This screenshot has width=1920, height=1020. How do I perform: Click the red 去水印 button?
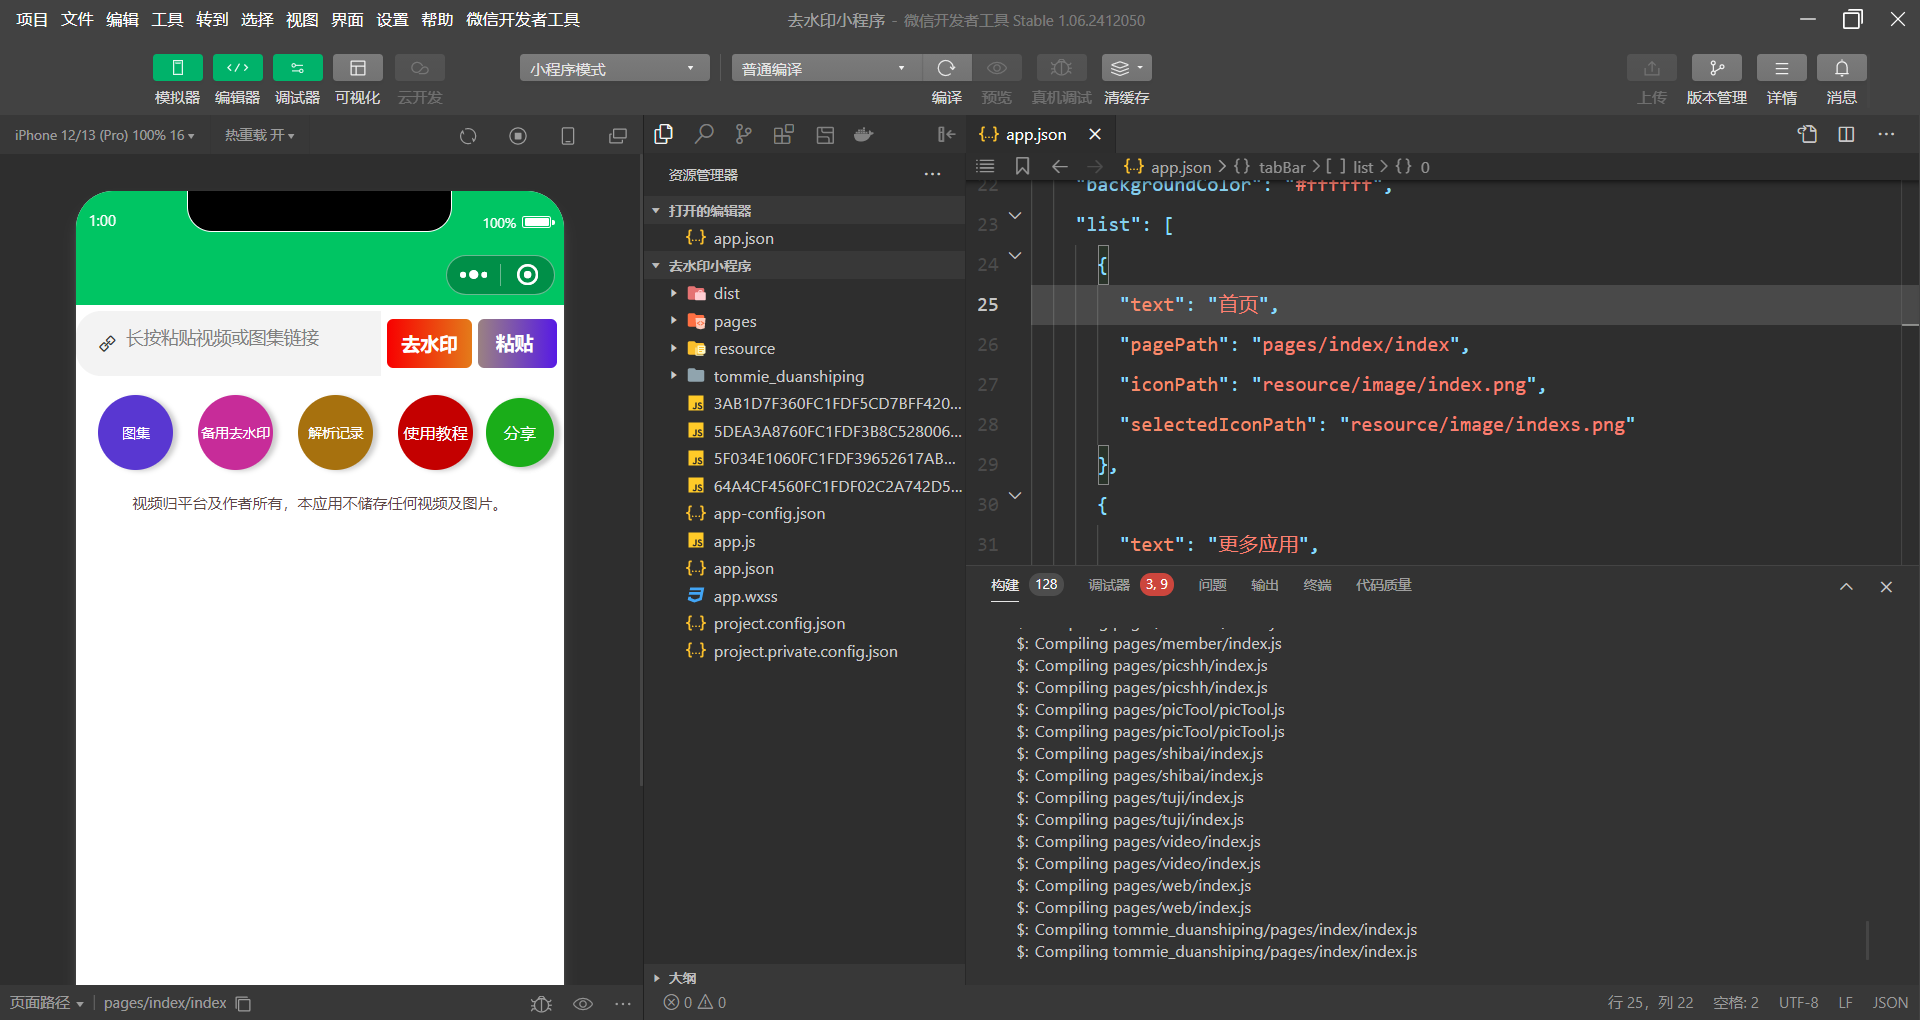(429, 344)
